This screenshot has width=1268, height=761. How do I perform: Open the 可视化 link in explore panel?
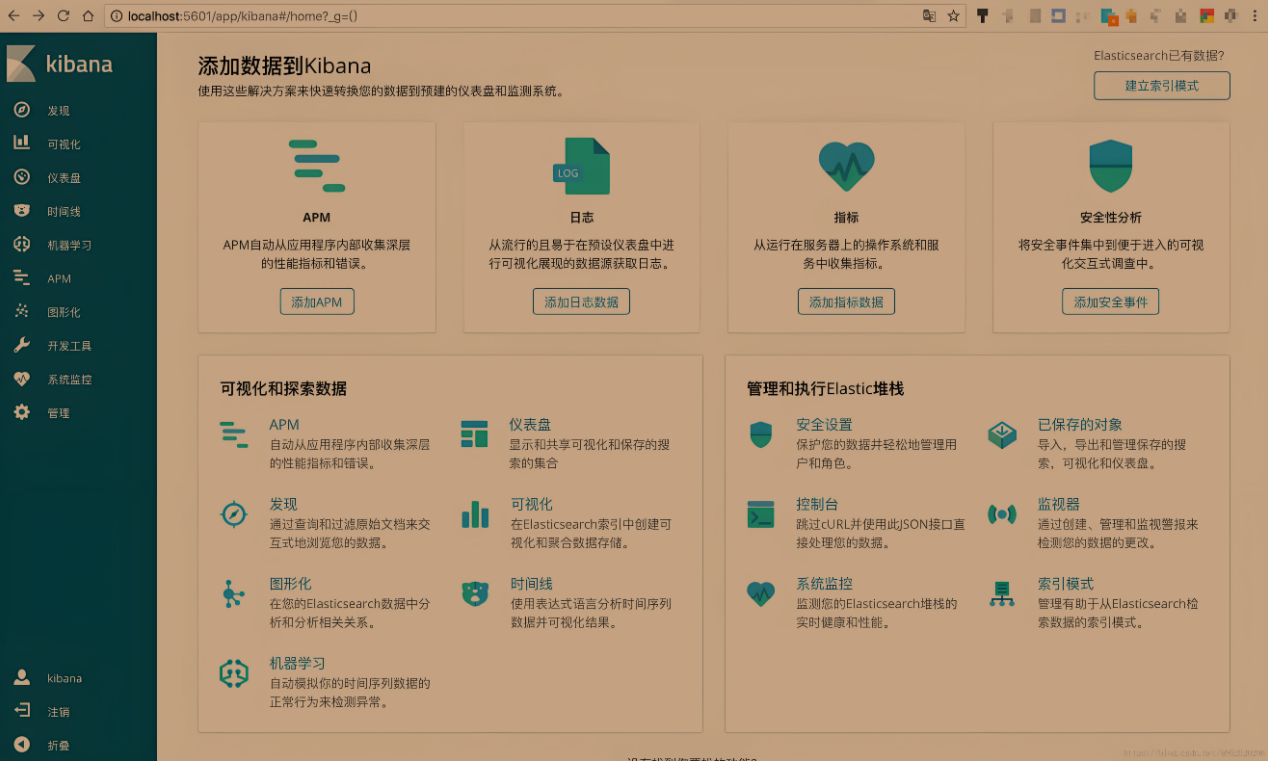[531, 505]
